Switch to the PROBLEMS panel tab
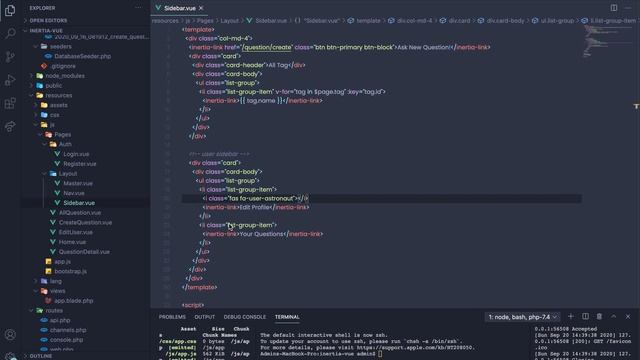Image resolution: width=640 pixels, height=360 pixels. click(172, 317)
